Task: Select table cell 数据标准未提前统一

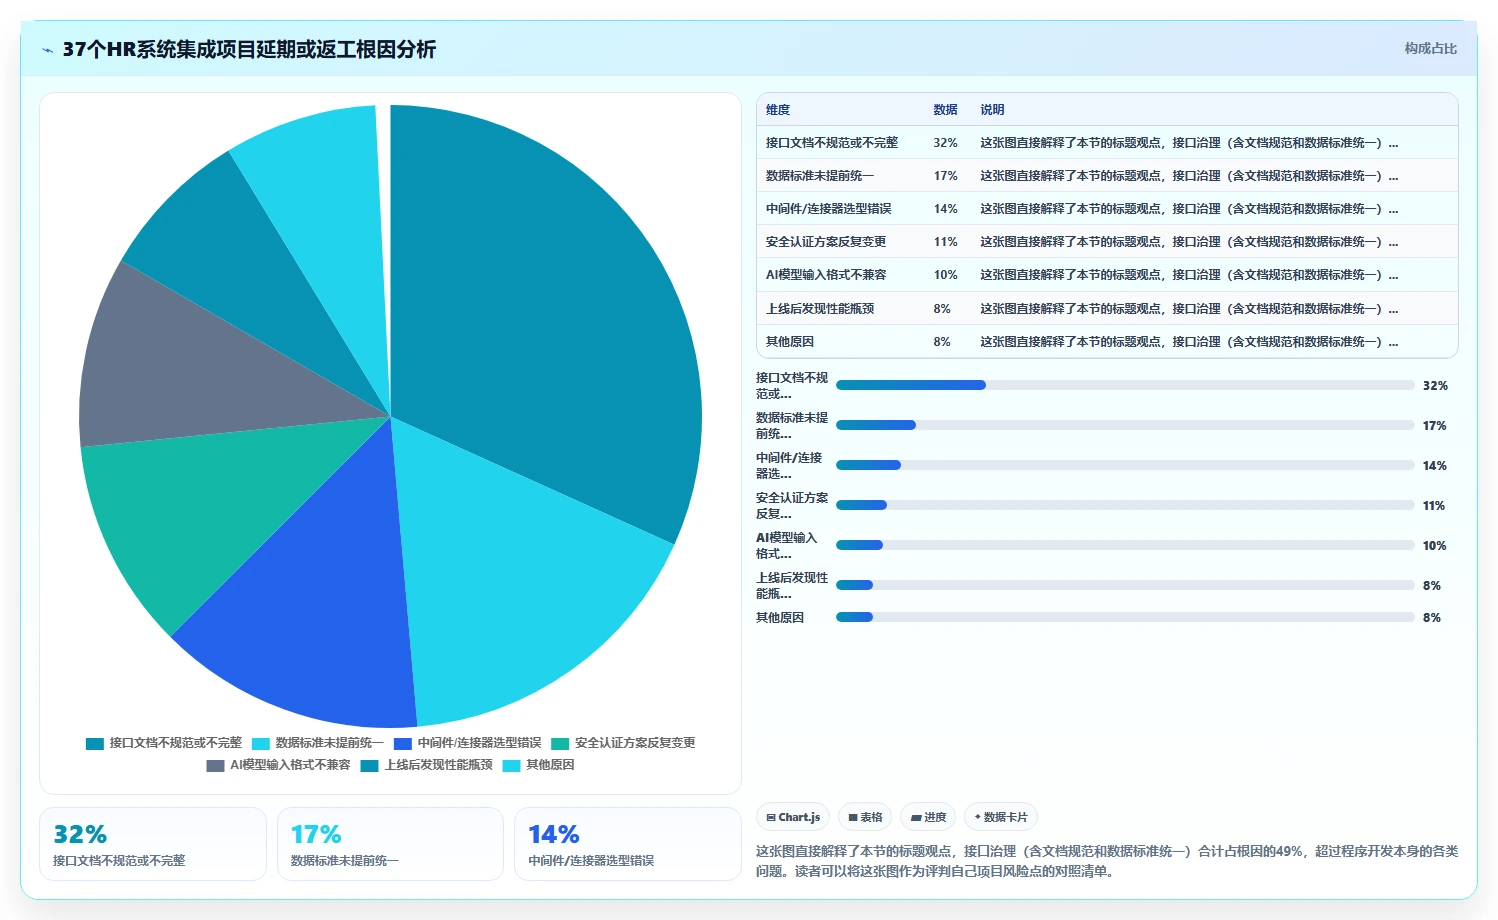Action: click(820, 176)
